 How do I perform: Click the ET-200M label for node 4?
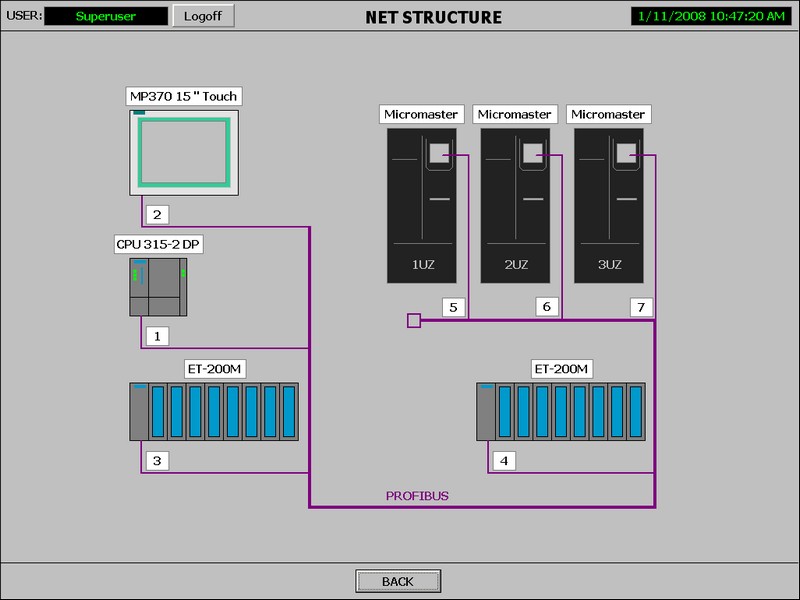pyautogui.click(x=561, y=368)
